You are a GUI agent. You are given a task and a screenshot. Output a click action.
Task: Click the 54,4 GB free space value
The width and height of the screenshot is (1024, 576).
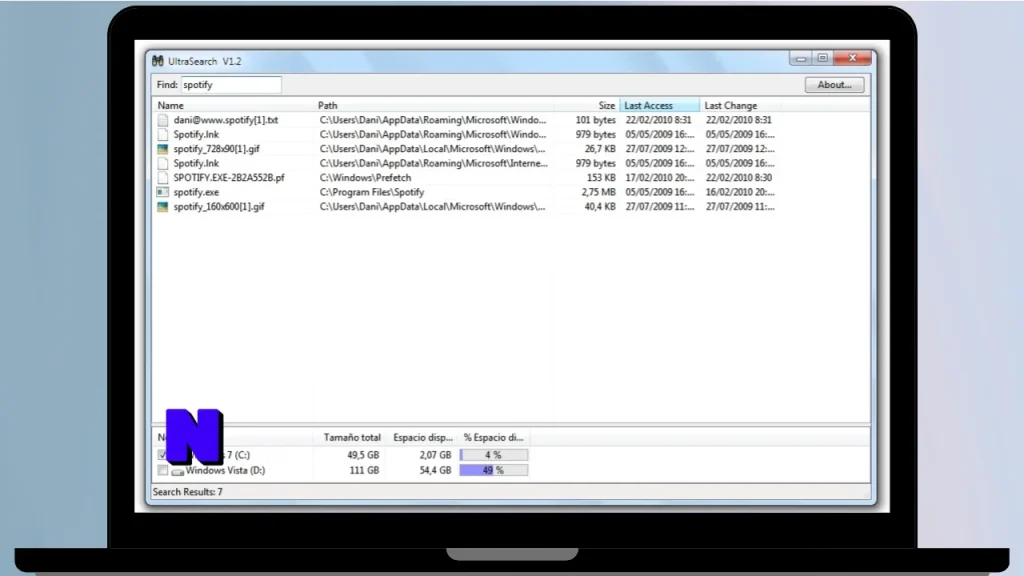pos(435,470)
